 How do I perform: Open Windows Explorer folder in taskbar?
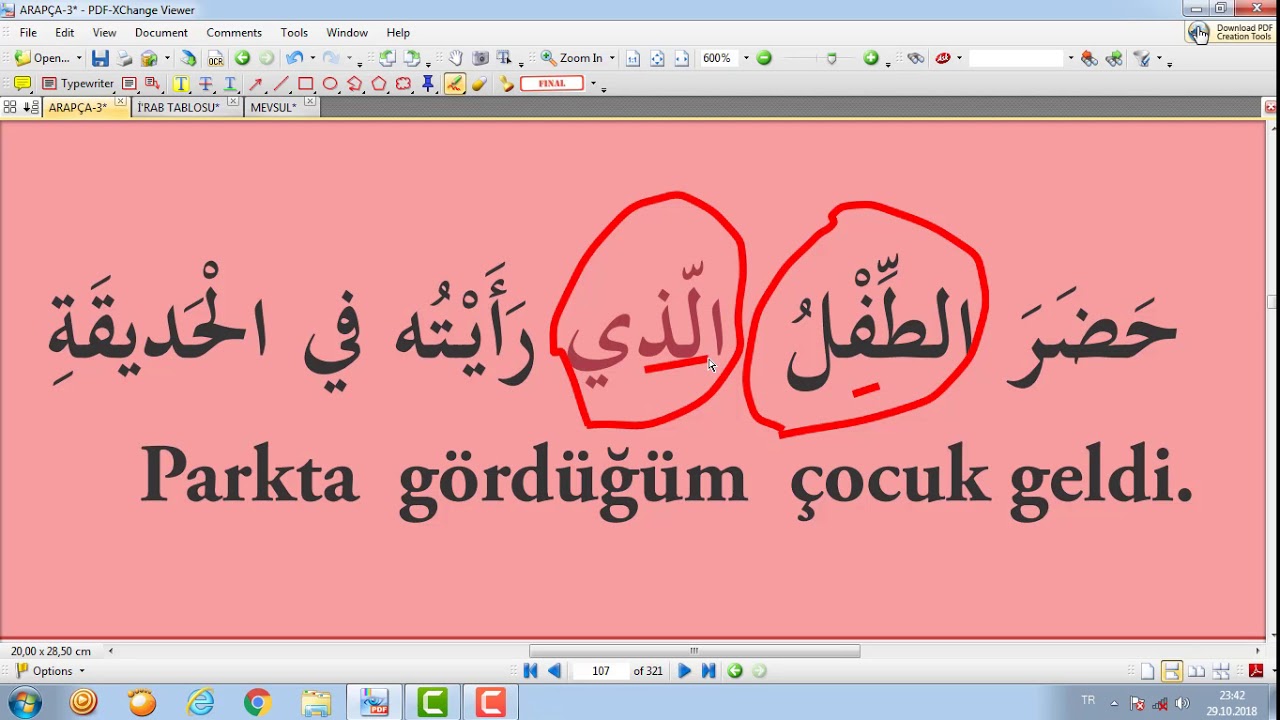click(x=316, y=703)
